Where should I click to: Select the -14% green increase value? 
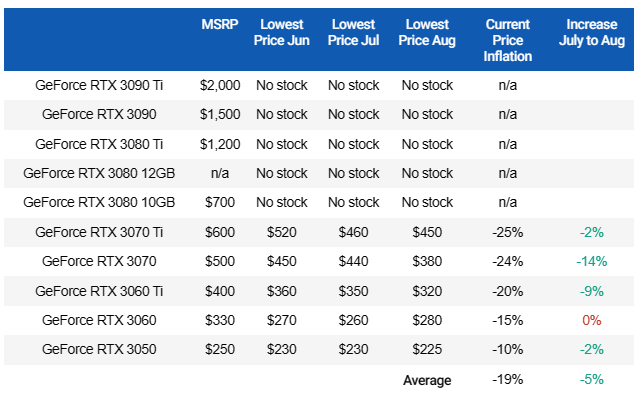pyautogui.click(x=591, y=262)
